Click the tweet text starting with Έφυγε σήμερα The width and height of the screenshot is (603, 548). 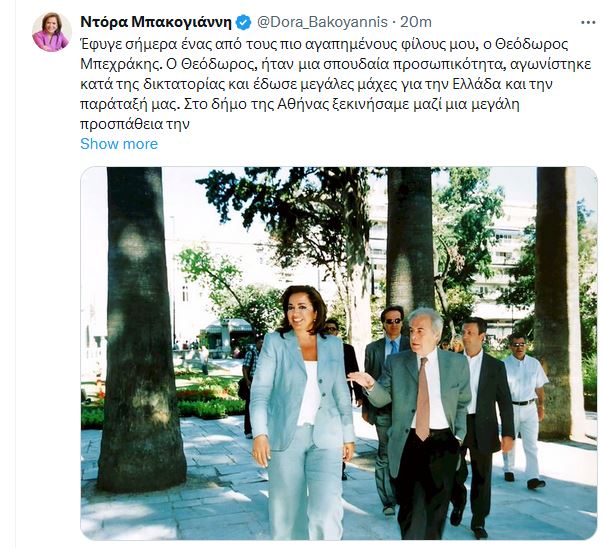tap(335, 84)
